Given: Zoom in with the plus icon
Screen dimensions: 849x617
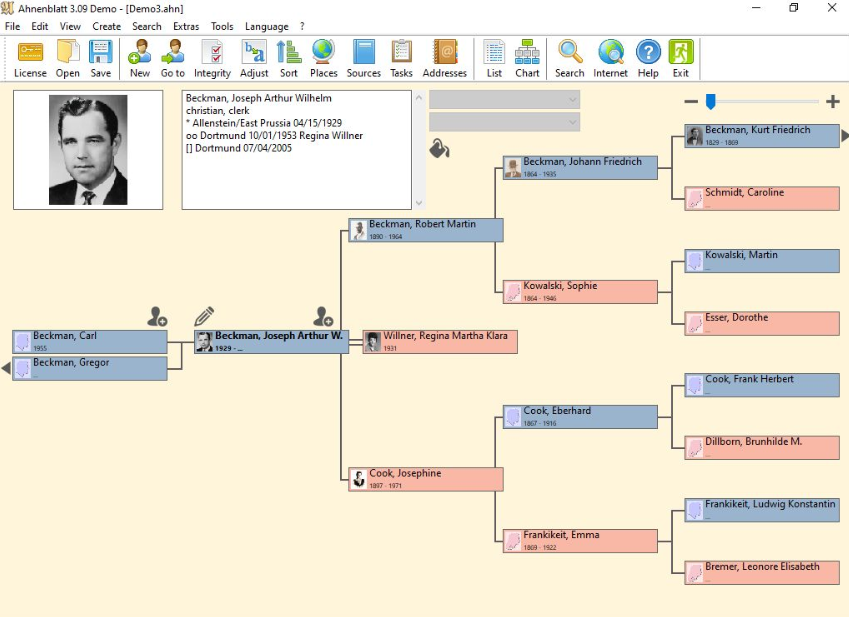Looking at the screenshot, I should point(833,101).
